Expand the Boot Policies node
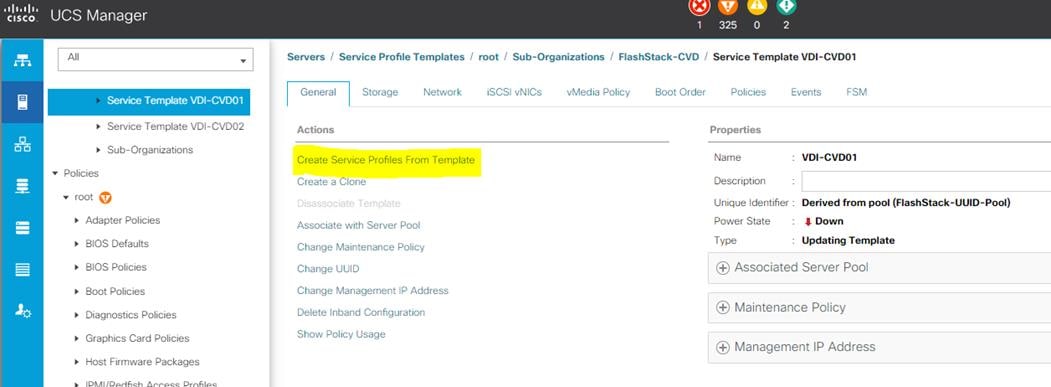Screen dimensions: 1051x387 point(77,291)
